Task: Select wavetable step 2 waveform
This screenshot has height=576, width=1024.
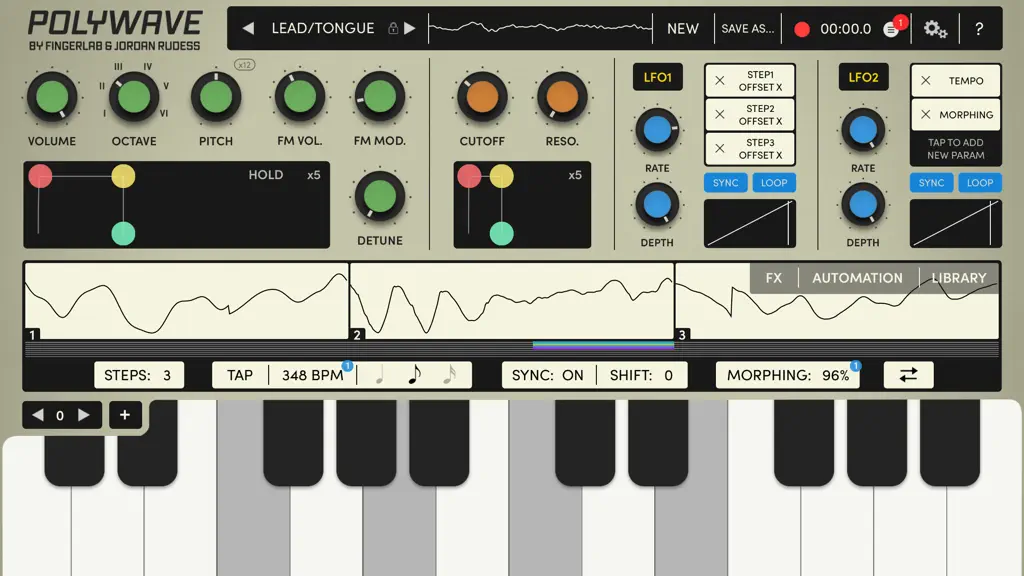Action: click(x=512, y=301)
